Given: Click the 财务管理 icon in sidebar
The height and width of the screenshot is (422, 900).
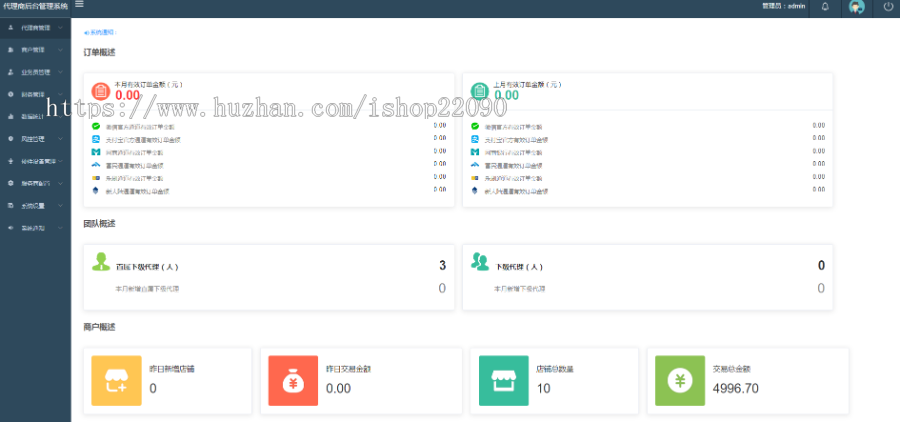Looking at the screenshot, I should (x=11, y=94).
